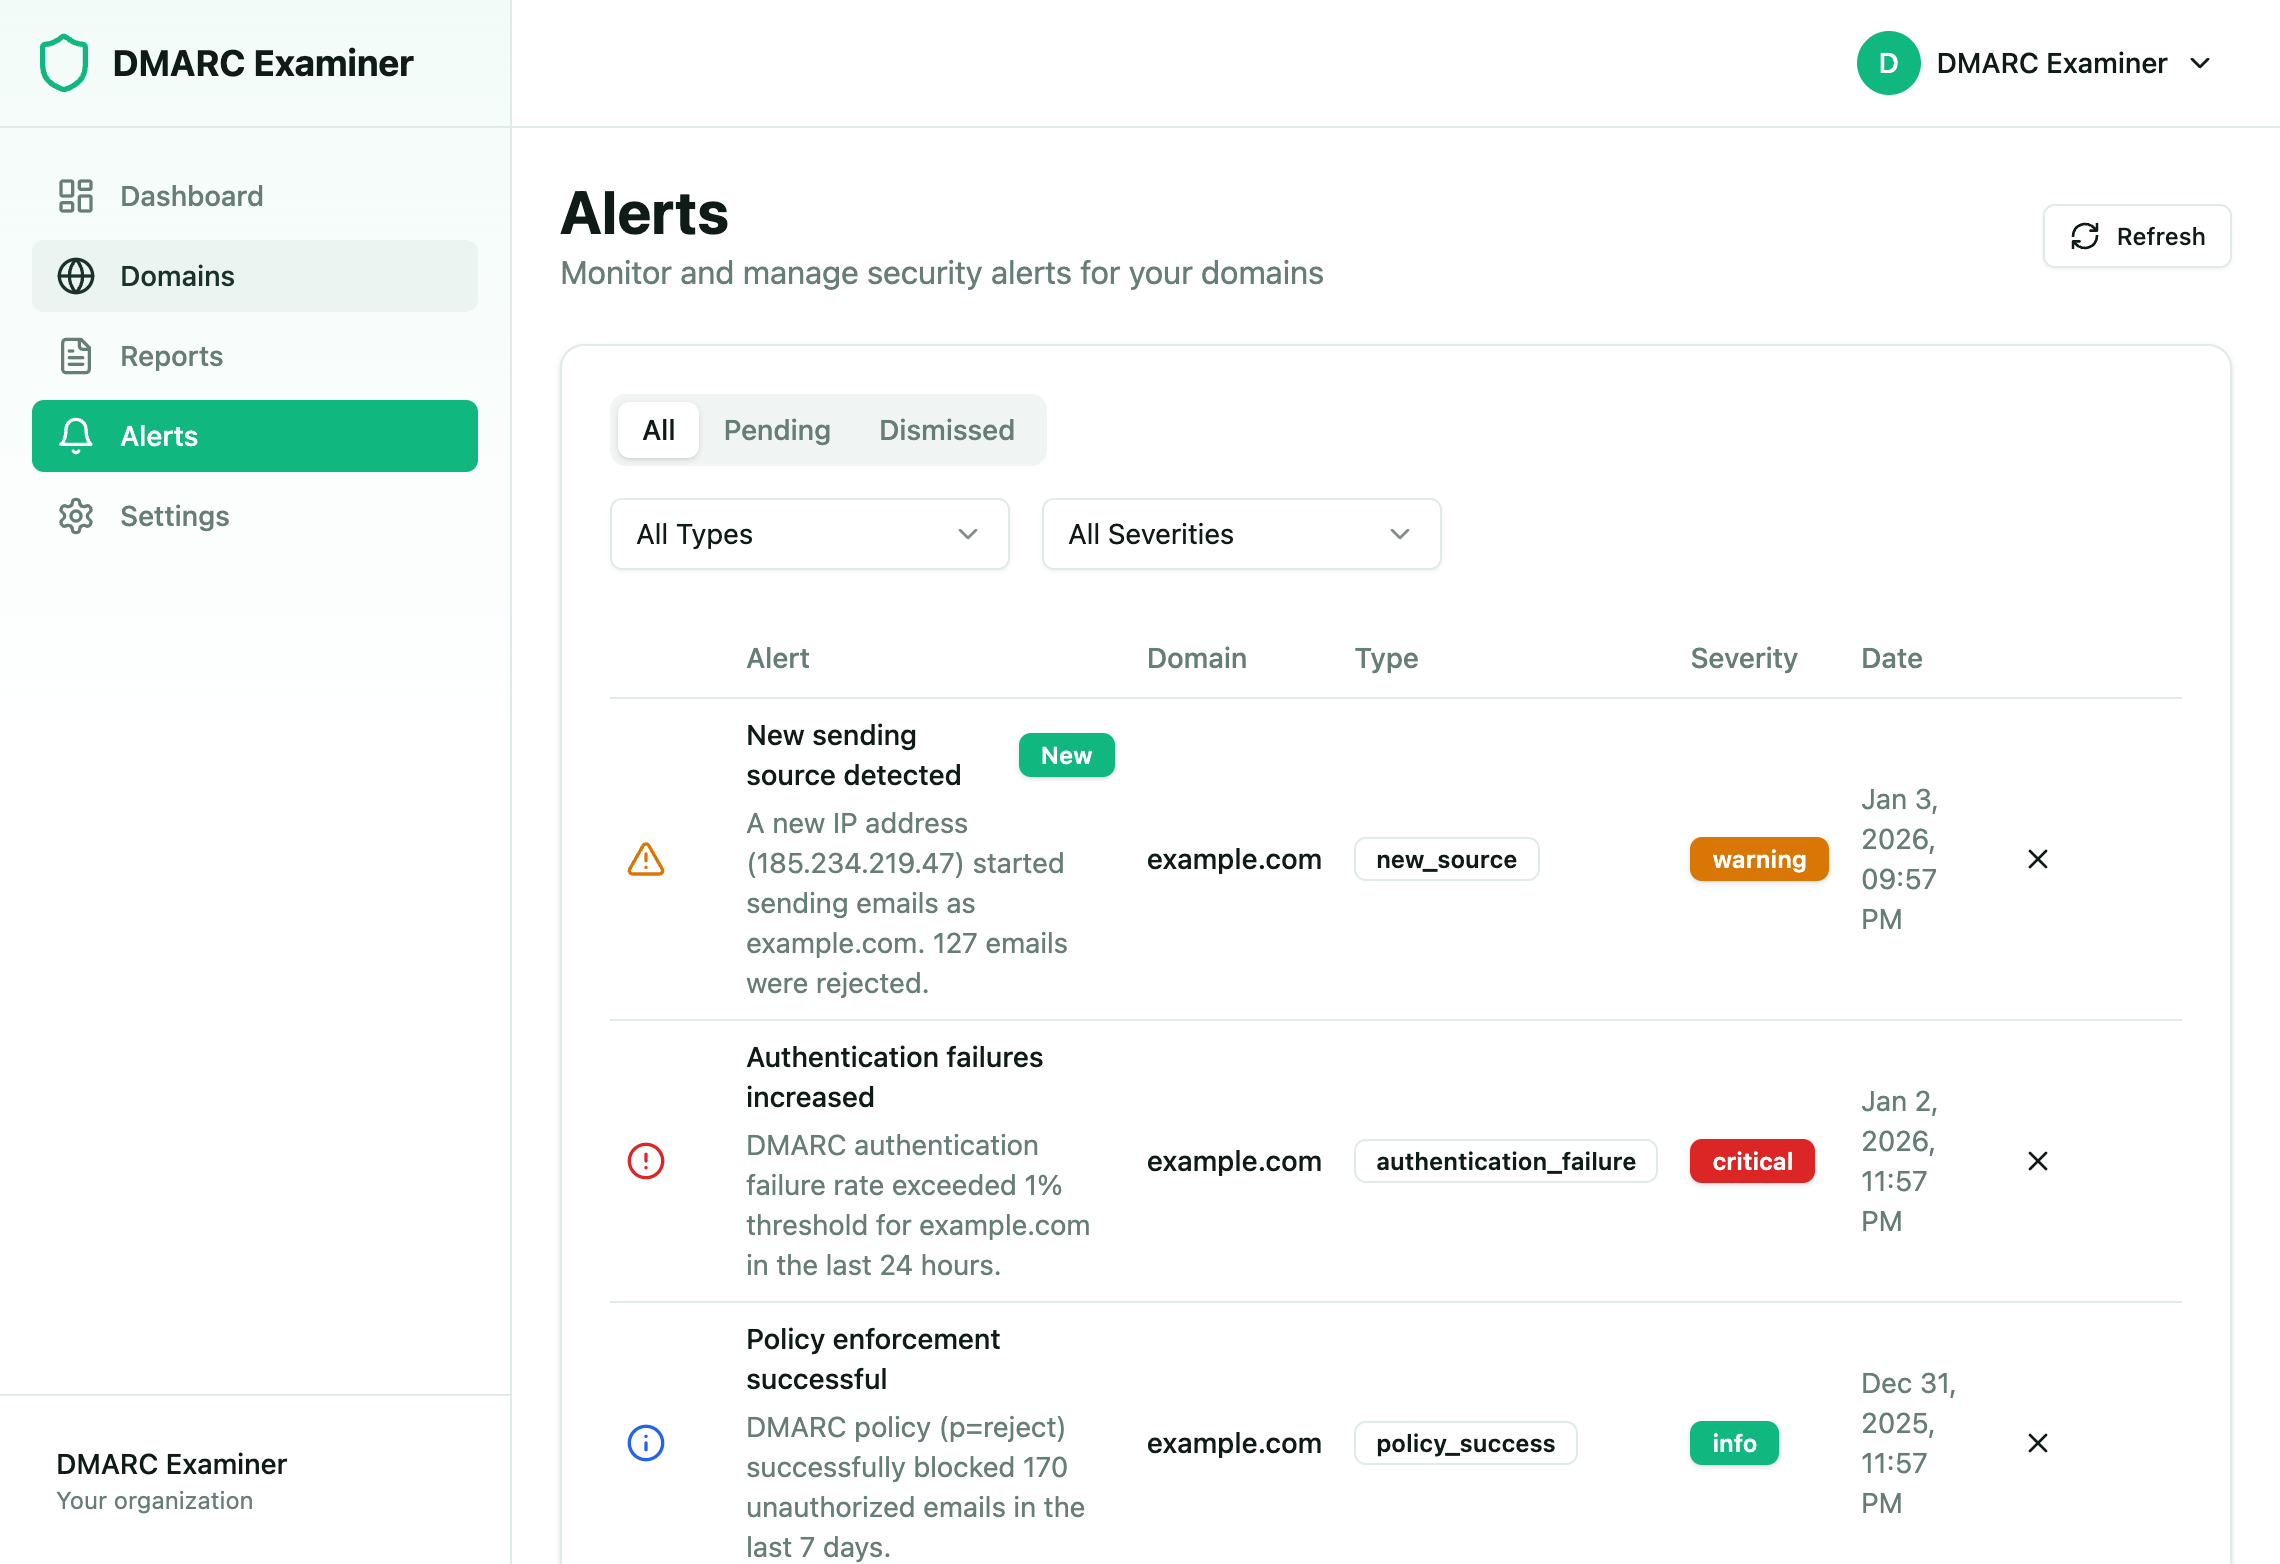Open Settings via the gear icon

(75, 516)
